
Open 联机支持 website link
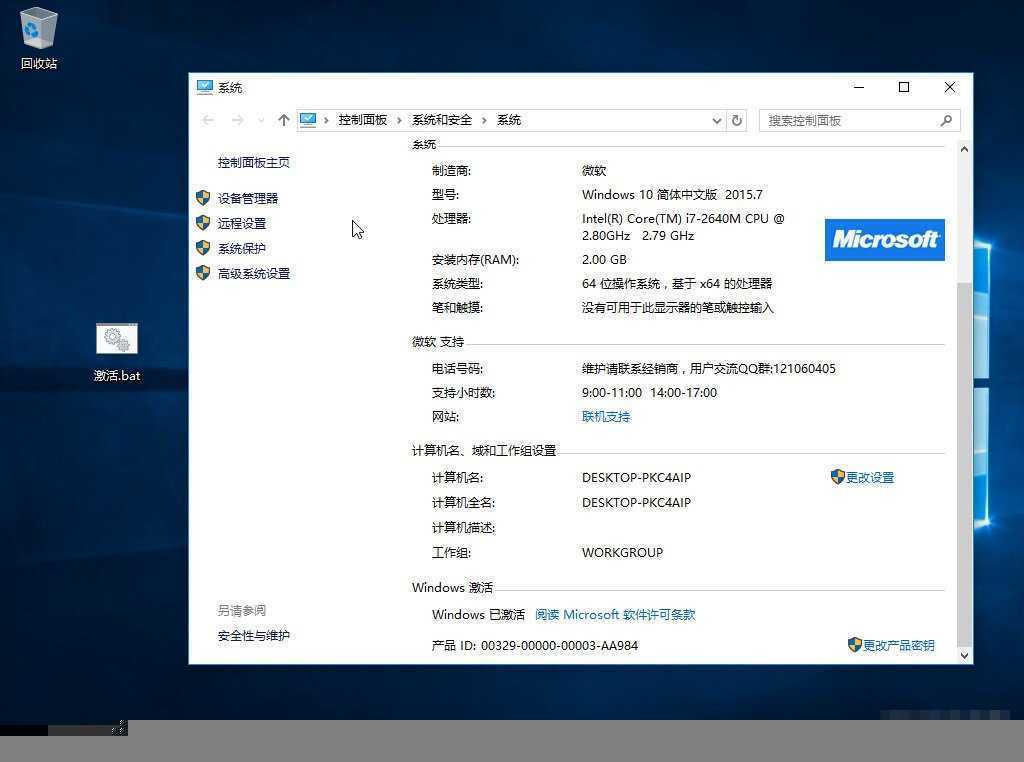click(606, 417)
